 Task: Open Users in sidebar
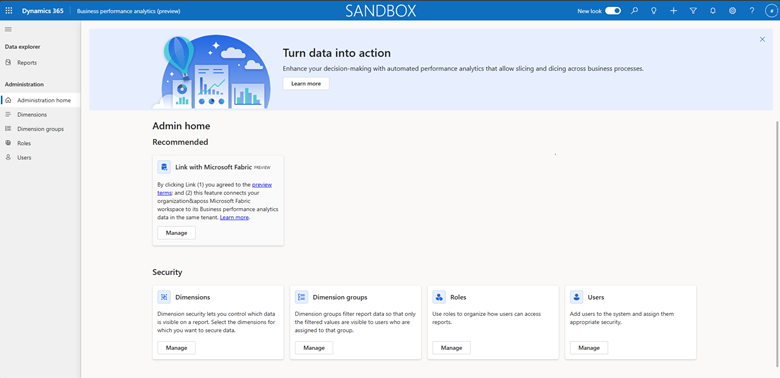[40, 157]
